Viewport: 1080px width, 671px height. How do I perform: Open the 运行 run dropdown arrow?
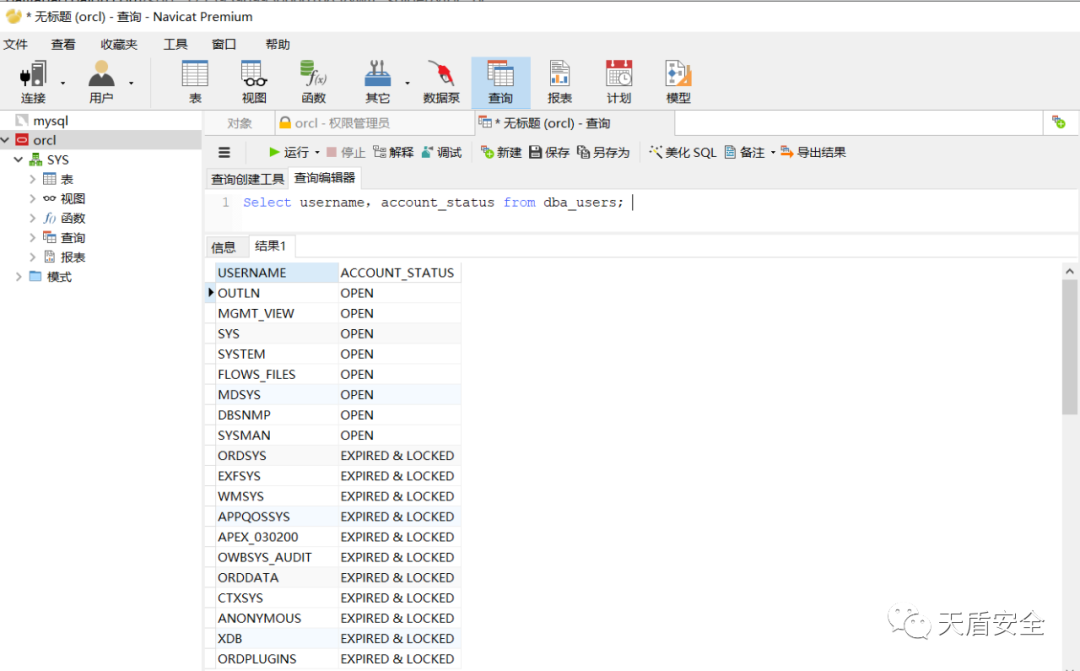point(317,153)
